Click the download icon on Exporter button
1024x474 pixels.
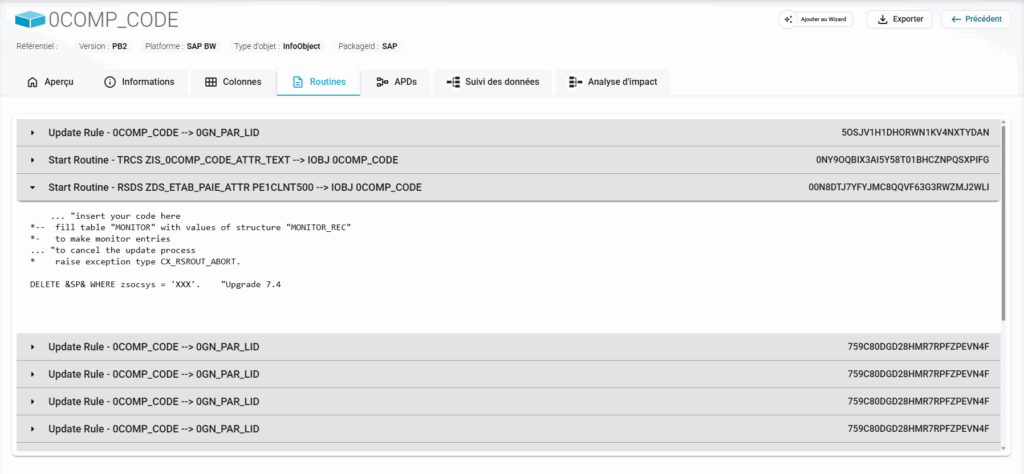pos(882,20)
